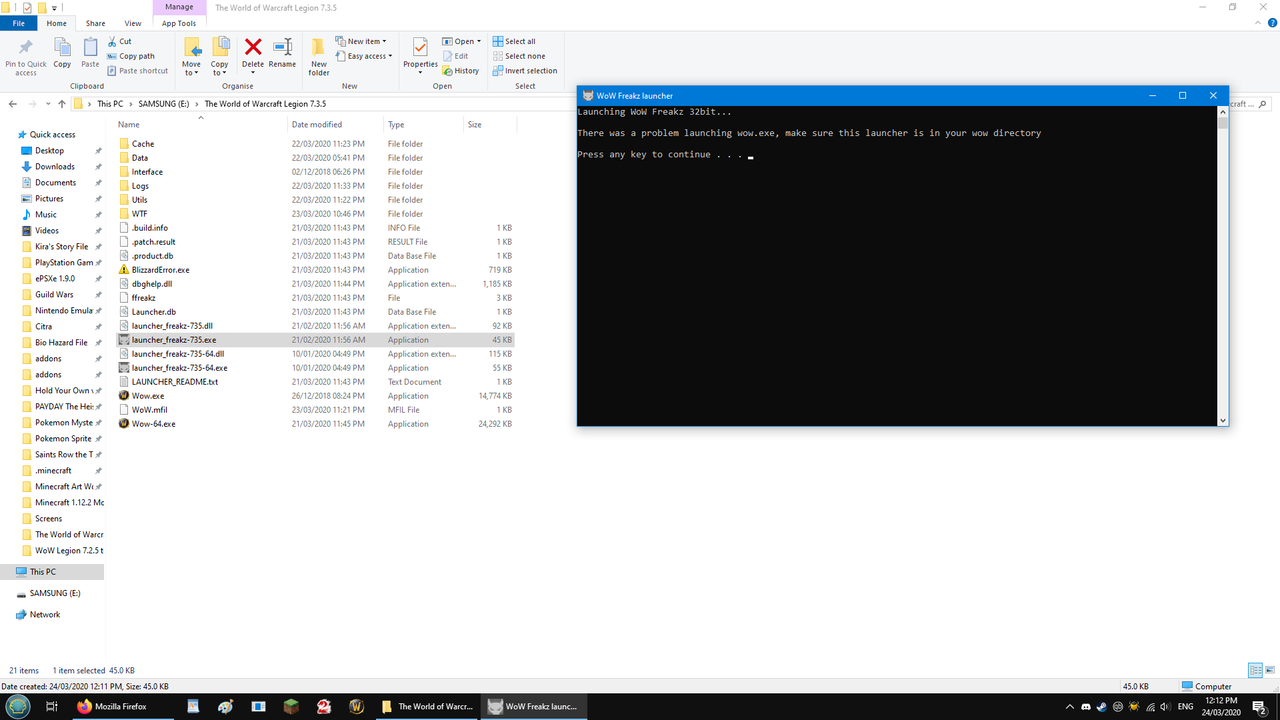
Task: Open Downloads in the navigation pane
Action: [x=55, y=167]
